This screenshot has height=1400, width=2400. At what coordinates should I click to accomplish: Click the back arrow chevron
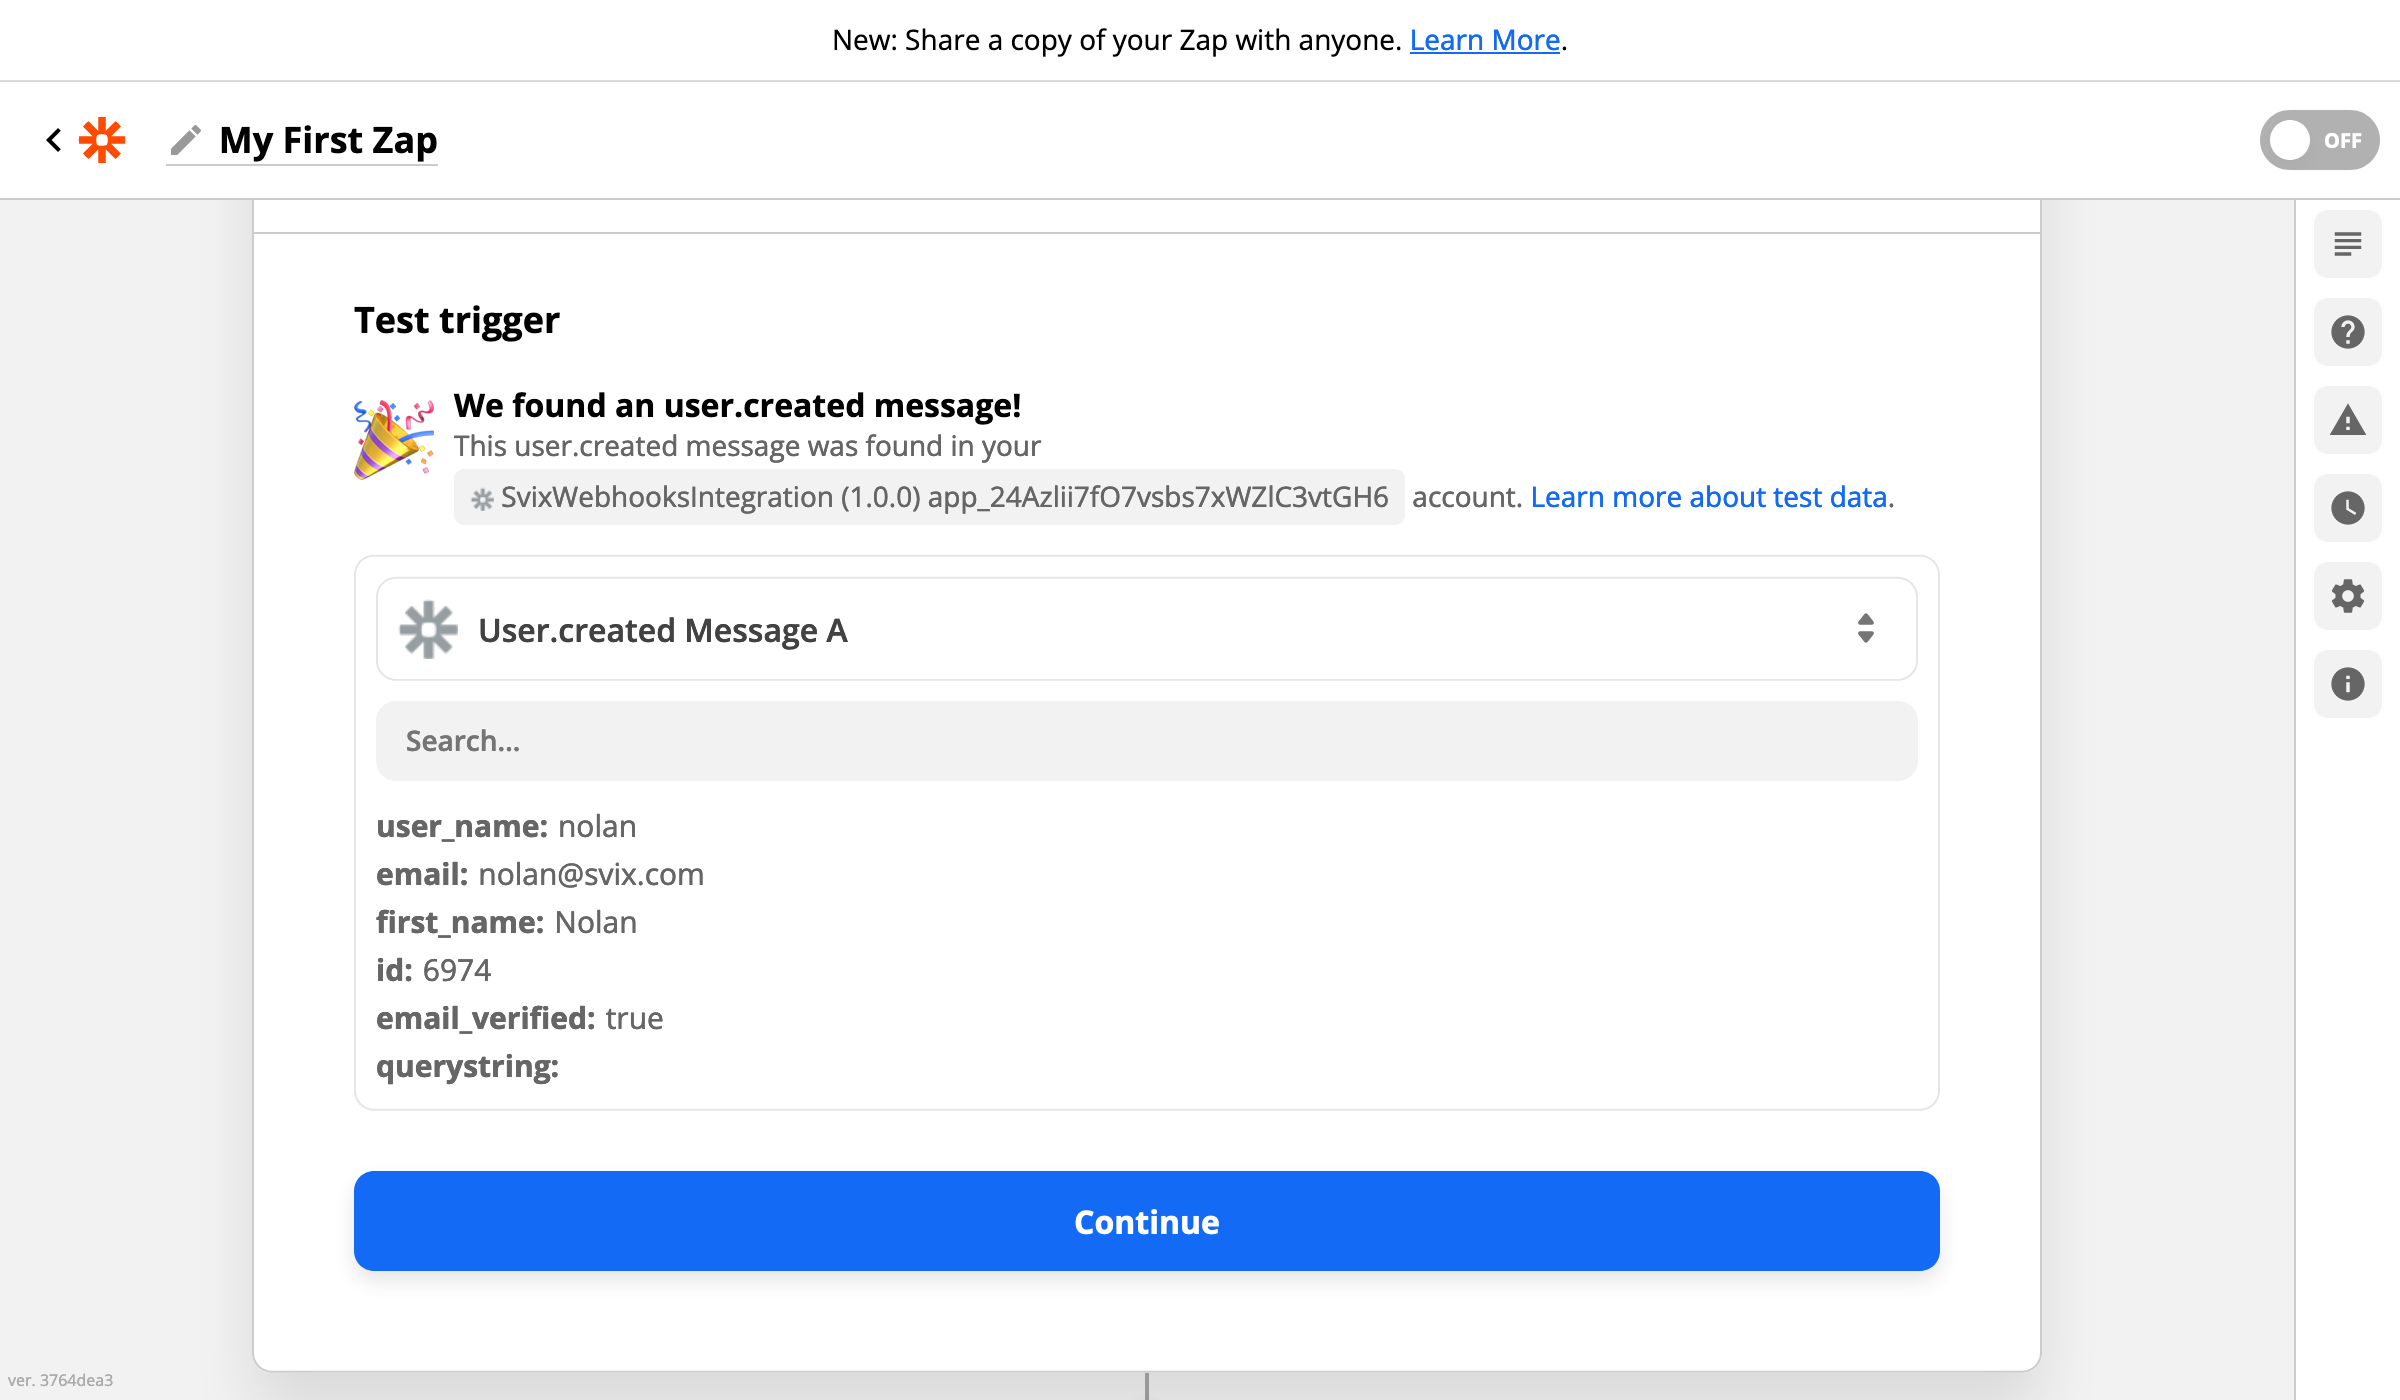(x=54, y=140)
